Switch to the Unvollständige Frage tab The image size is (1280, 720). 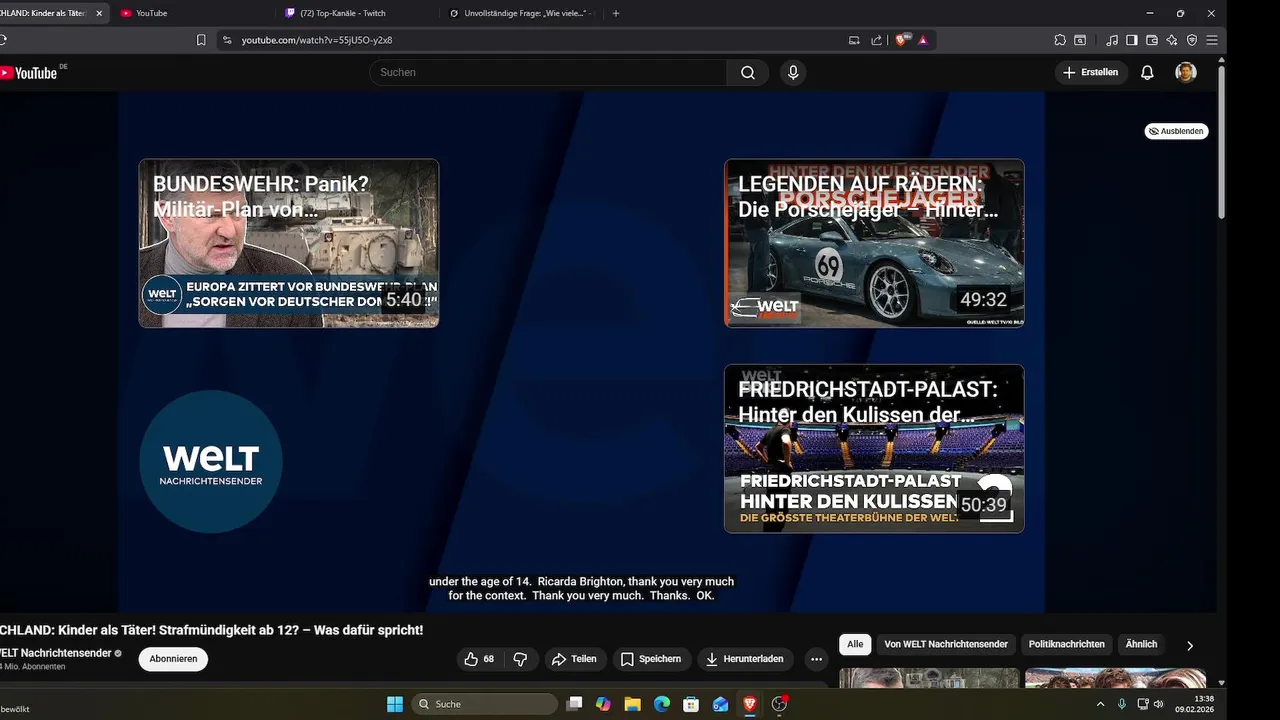521,13
